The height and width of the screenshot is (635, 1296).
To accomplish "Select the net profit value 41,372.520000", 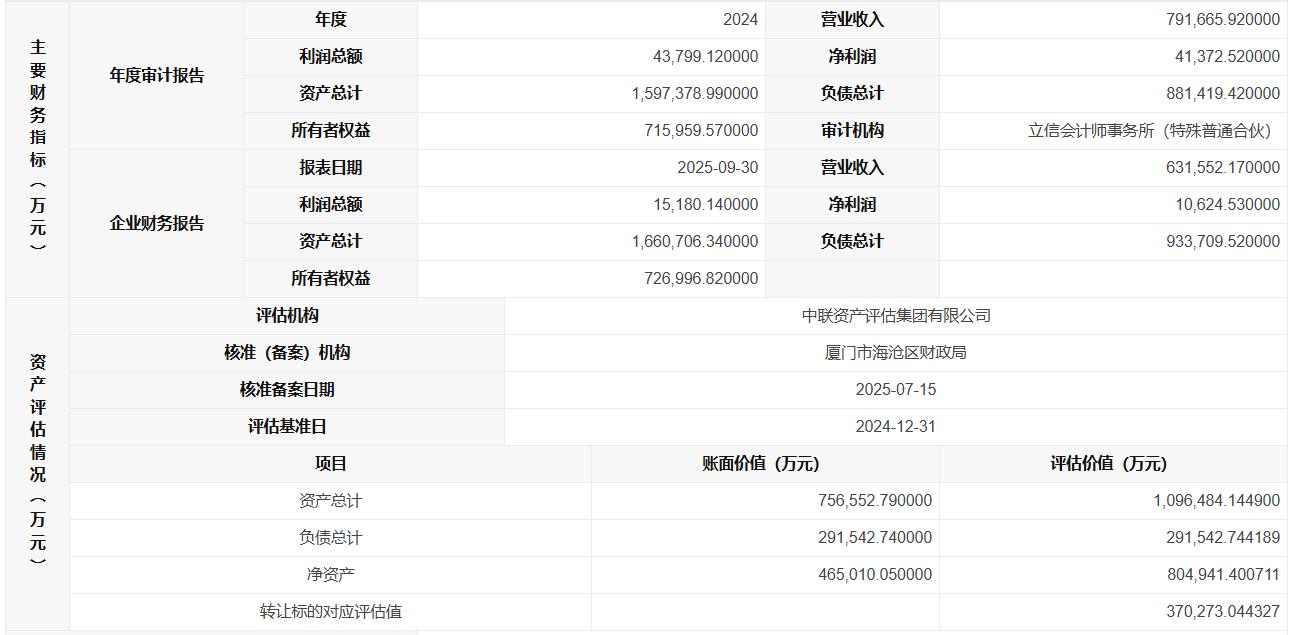I will pyautogui.click(x=1227, y=57).
